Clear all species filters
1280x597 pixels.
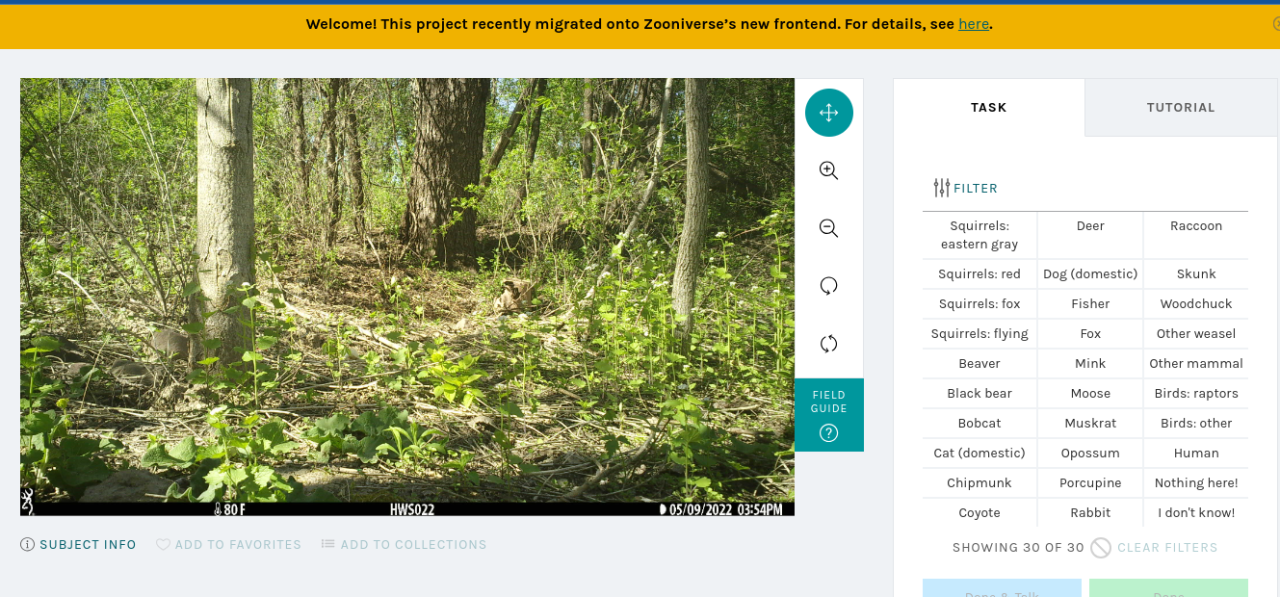[1154, 548]
